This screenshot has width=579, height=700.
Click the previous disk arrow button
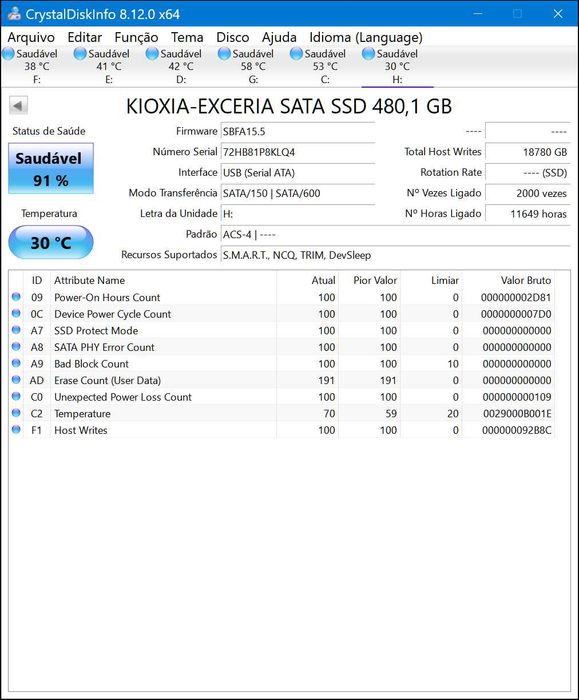(18, 106)
